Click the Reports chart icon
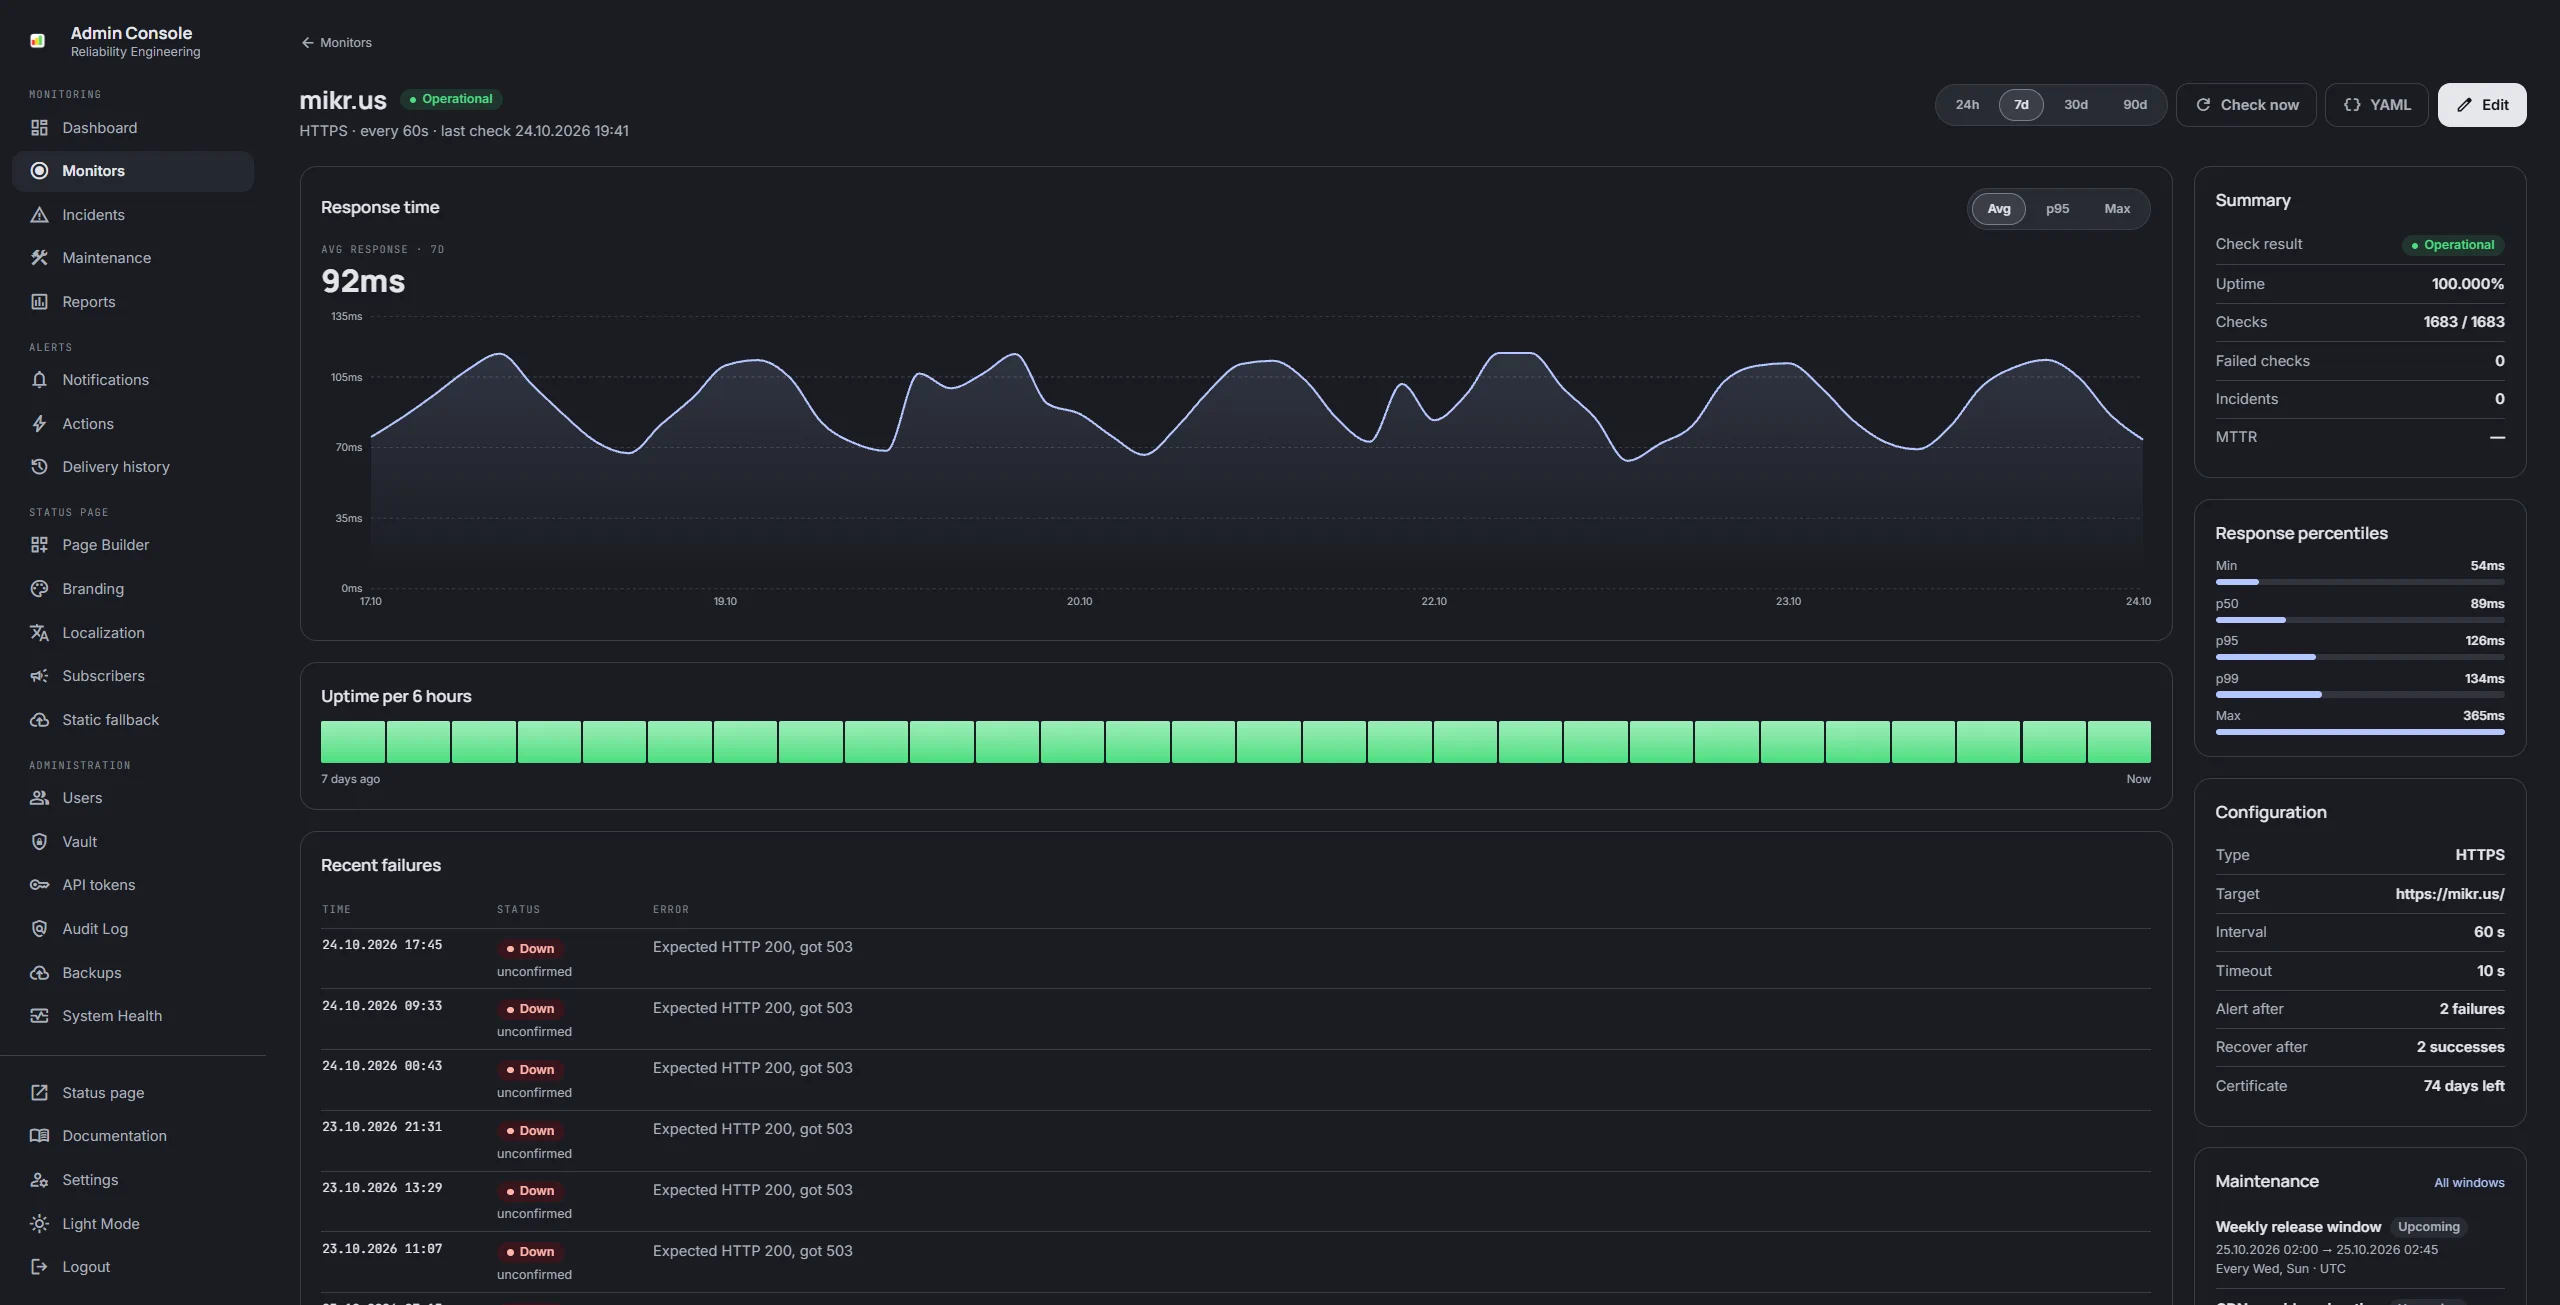Viewport: 2560px width, 1305px height. tap(39, 302)
